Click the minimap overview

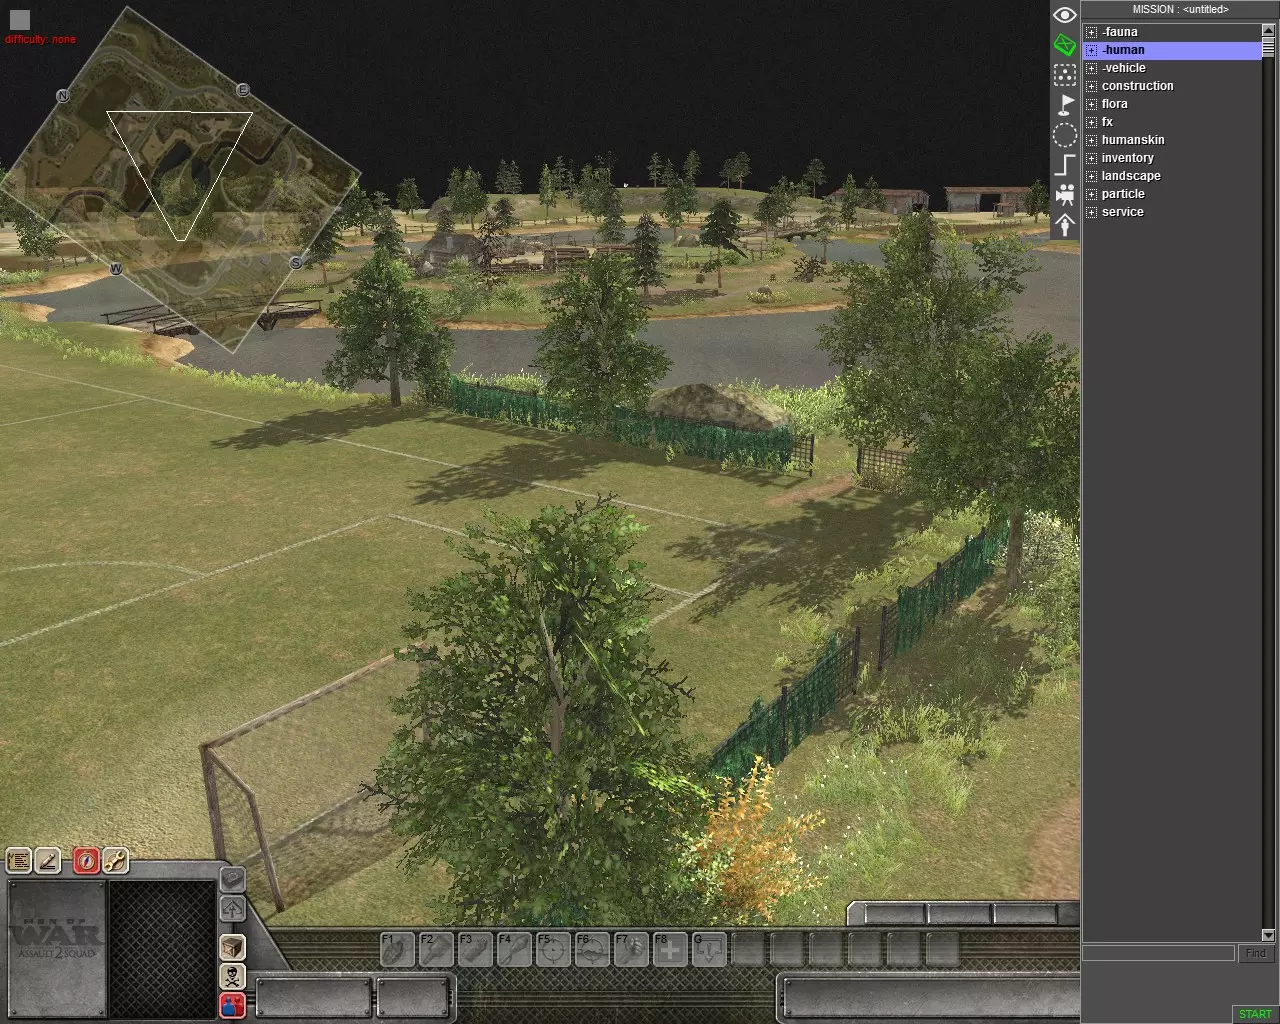tap(180, 180)
